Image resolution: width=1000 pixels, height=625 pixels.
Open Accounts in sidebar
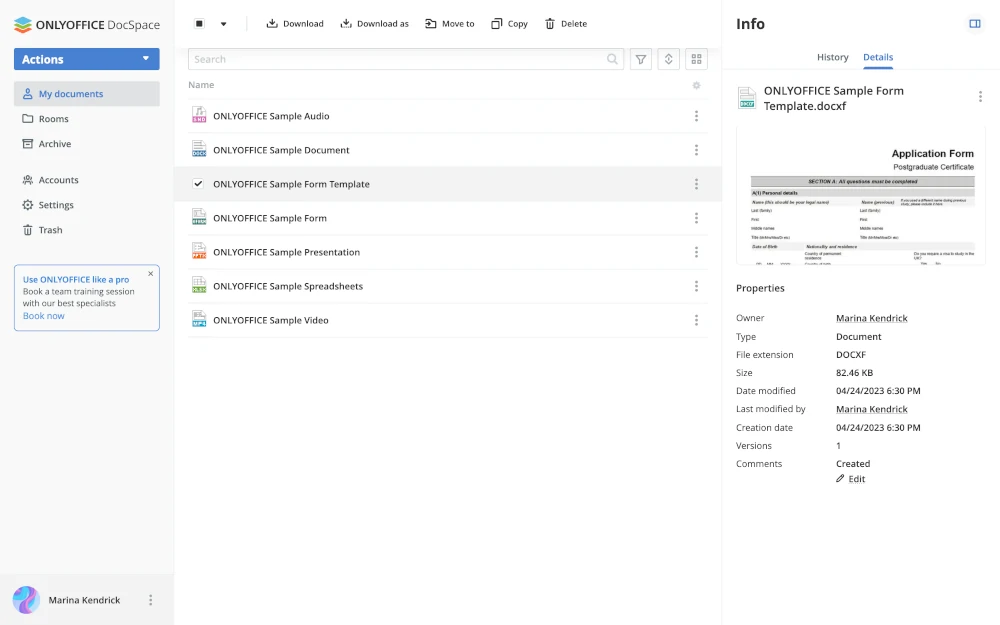50,180
